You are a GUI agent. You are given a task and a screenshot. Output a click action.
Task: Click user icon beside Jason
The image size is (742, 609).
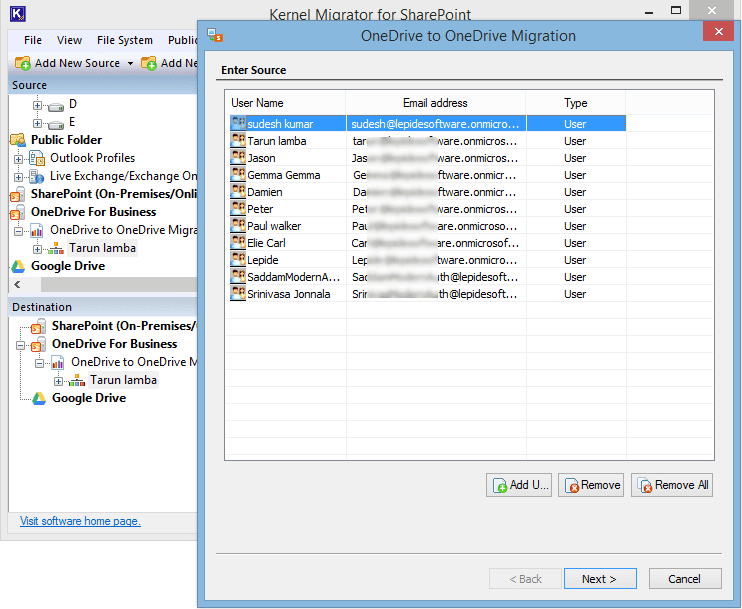(238, 158)
